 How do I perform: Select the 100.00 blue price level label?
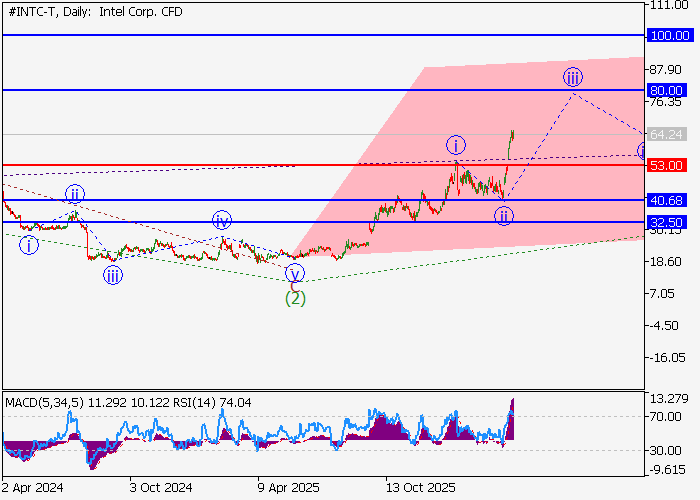670,35
